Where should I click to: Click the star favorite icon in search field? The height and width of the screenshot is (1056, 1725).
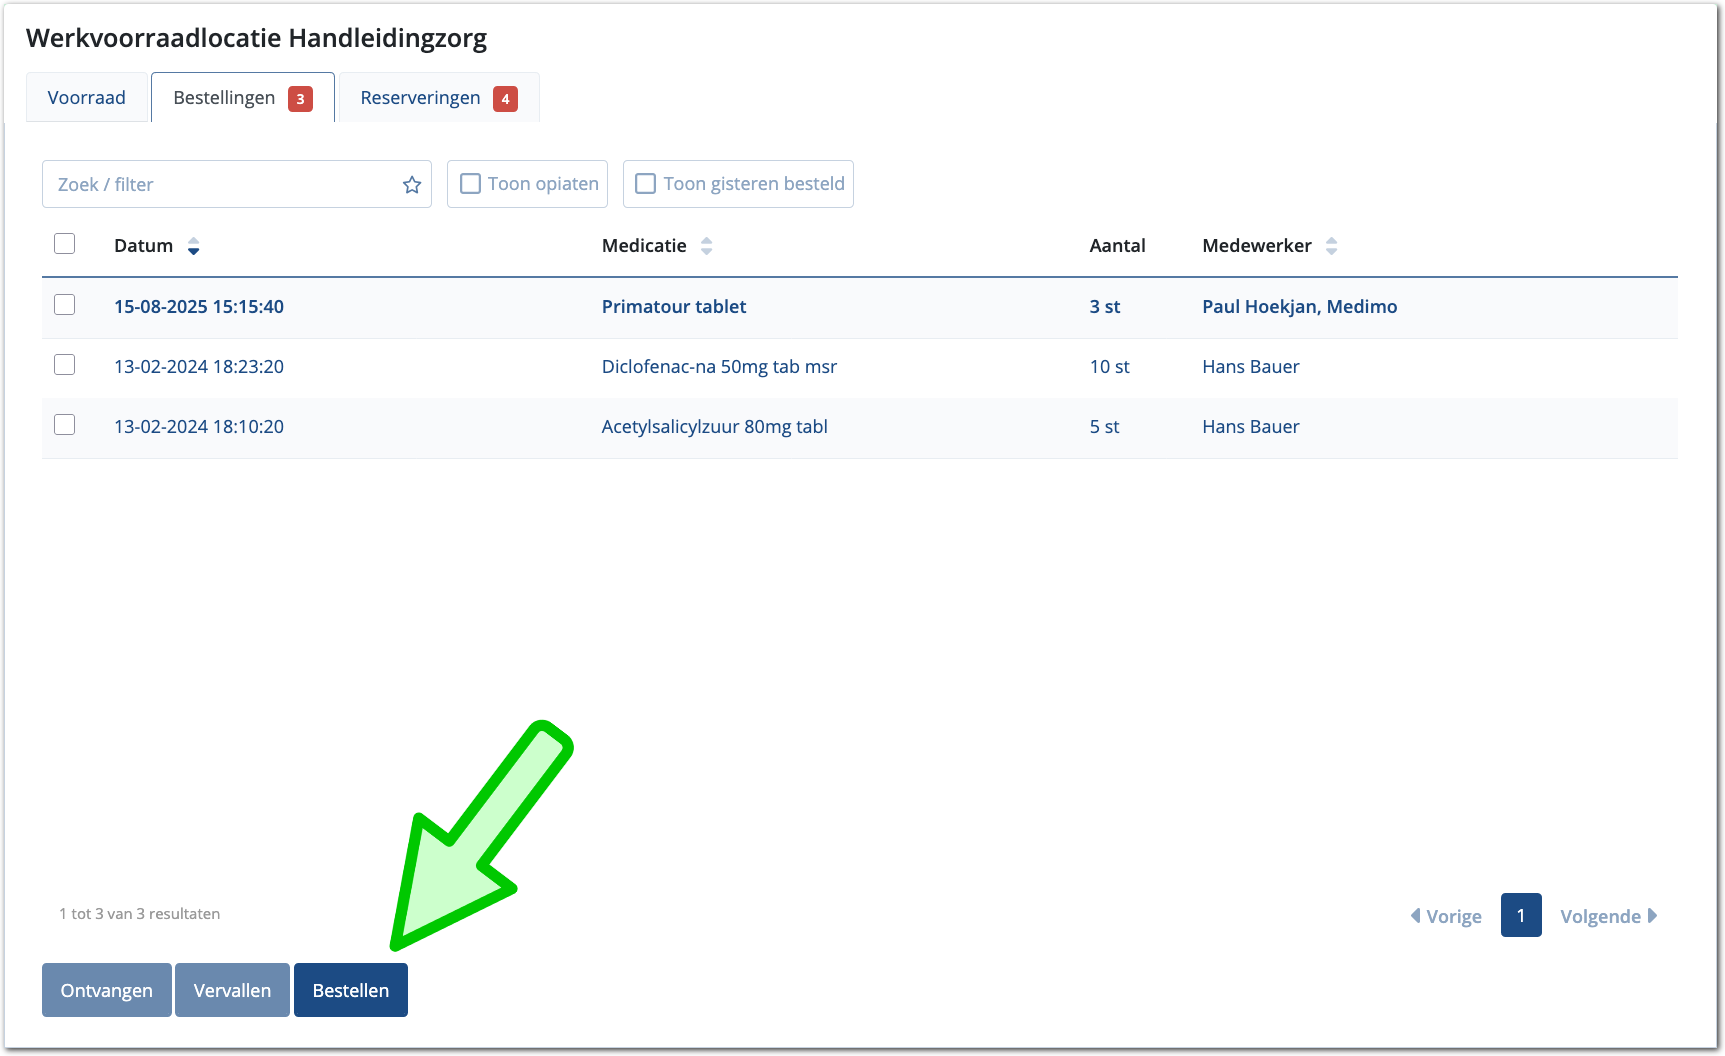click(x=411, y=185)
